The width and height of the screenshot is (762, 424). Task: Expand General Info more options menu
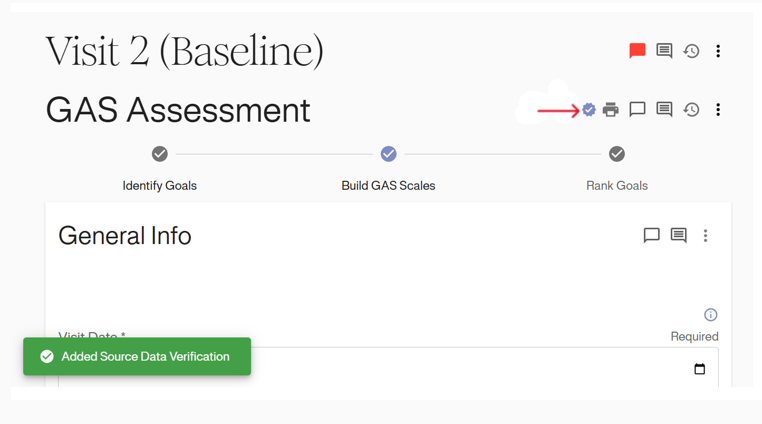click(705, 236)
